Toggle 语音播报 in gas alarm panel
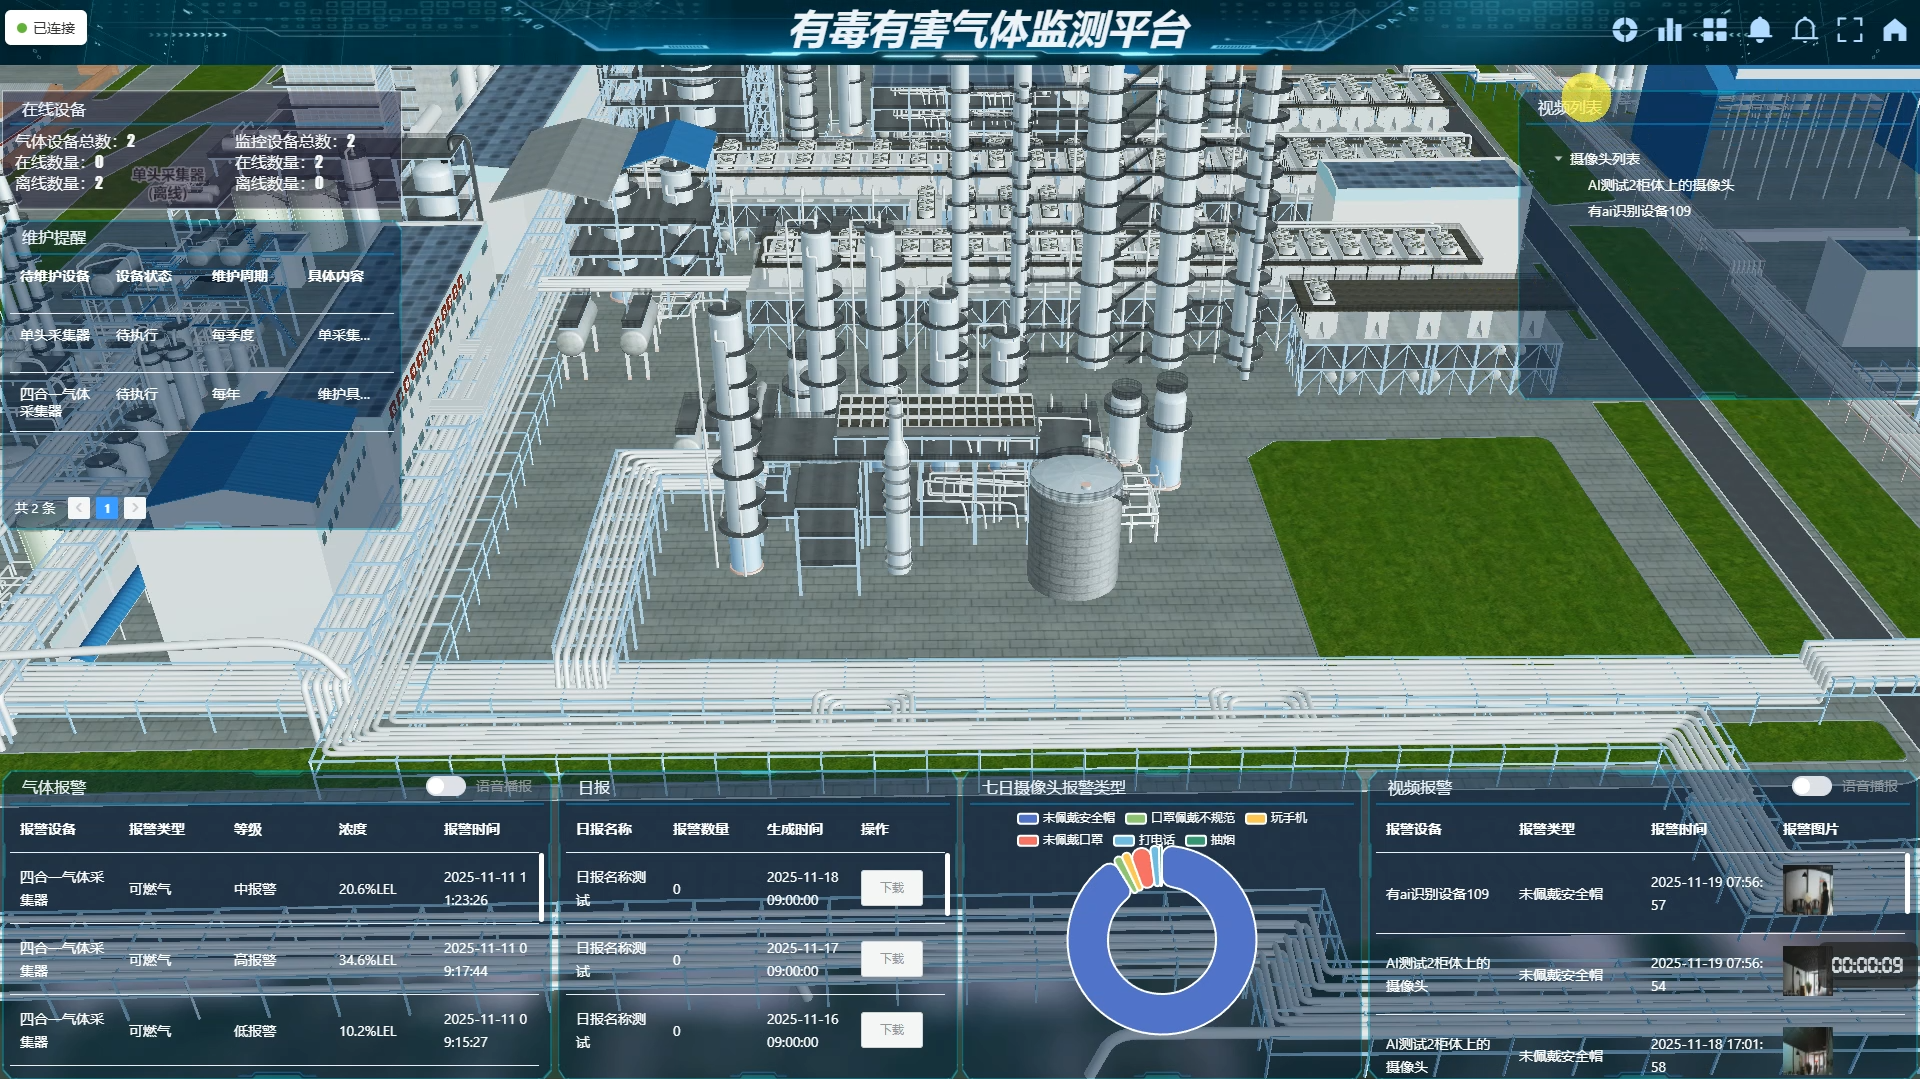The width and height of the screenshot is (1920, 1079). click(x=446, y=786)
